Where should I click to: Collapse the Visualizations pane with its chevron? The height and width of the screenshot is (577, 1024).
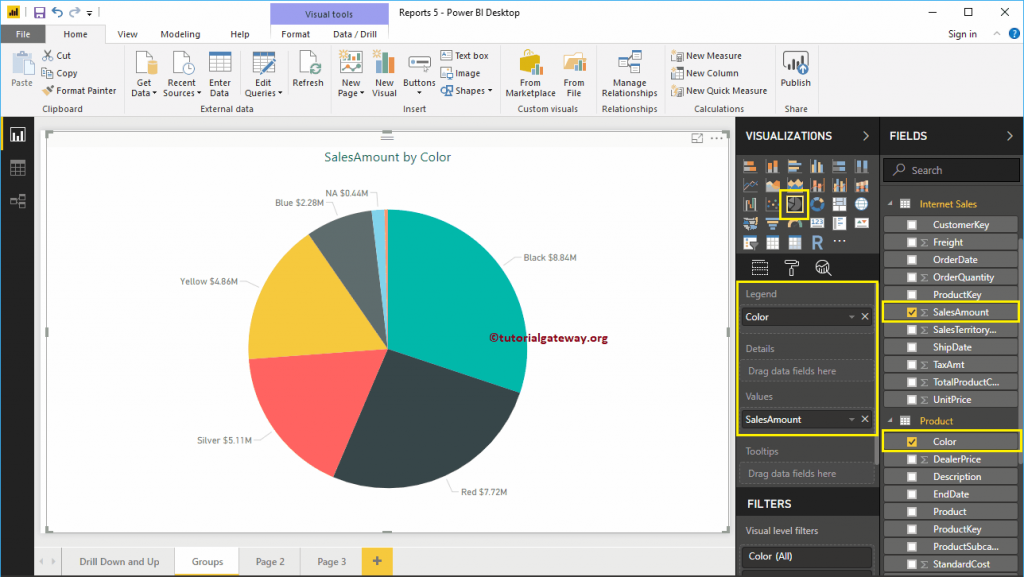coord(865,136)
